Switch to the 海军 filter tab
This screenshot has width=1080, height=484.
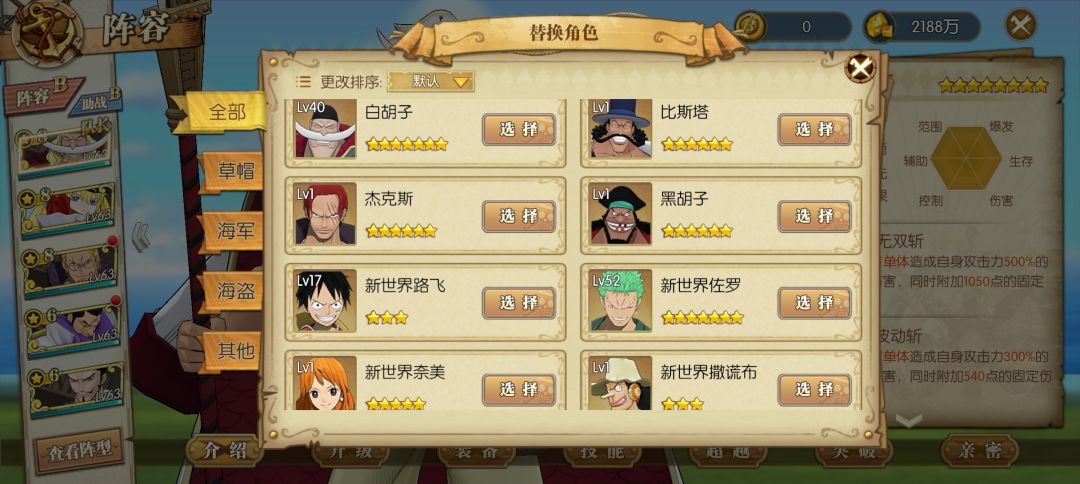click(233, 232)
